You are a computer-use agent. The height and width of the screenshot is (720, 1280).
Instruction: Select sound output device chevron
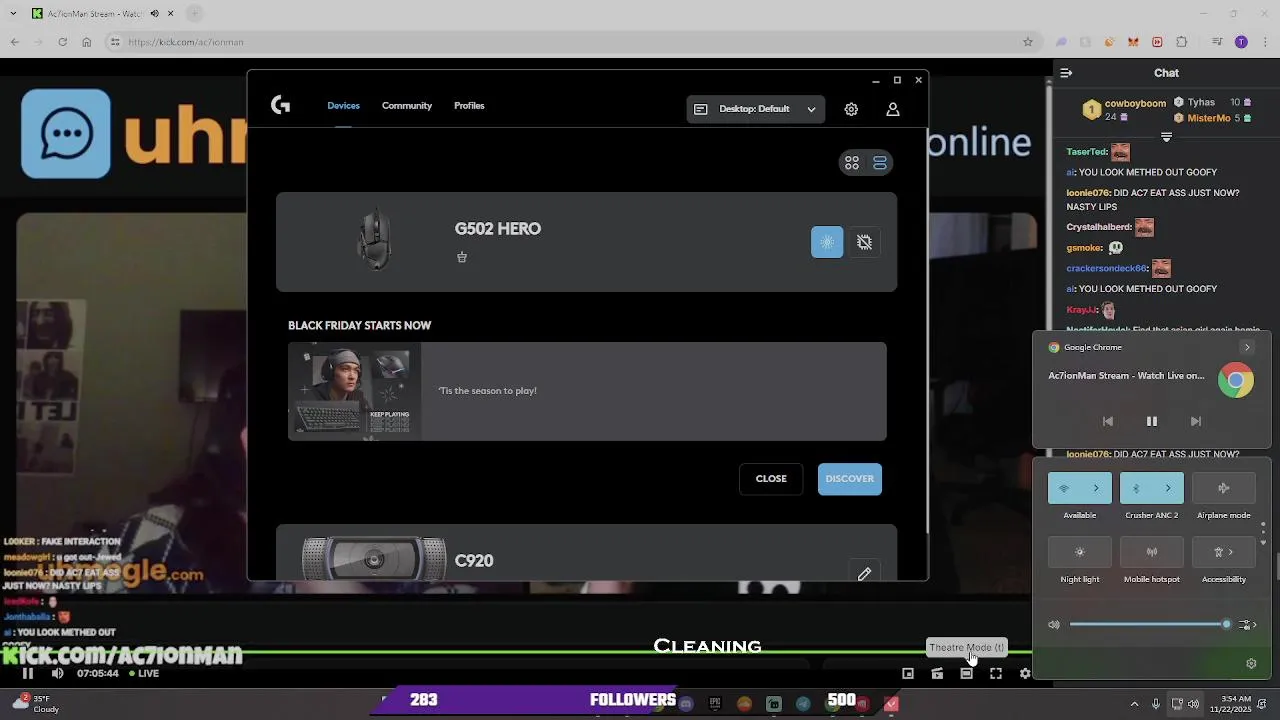[1248, 625]
